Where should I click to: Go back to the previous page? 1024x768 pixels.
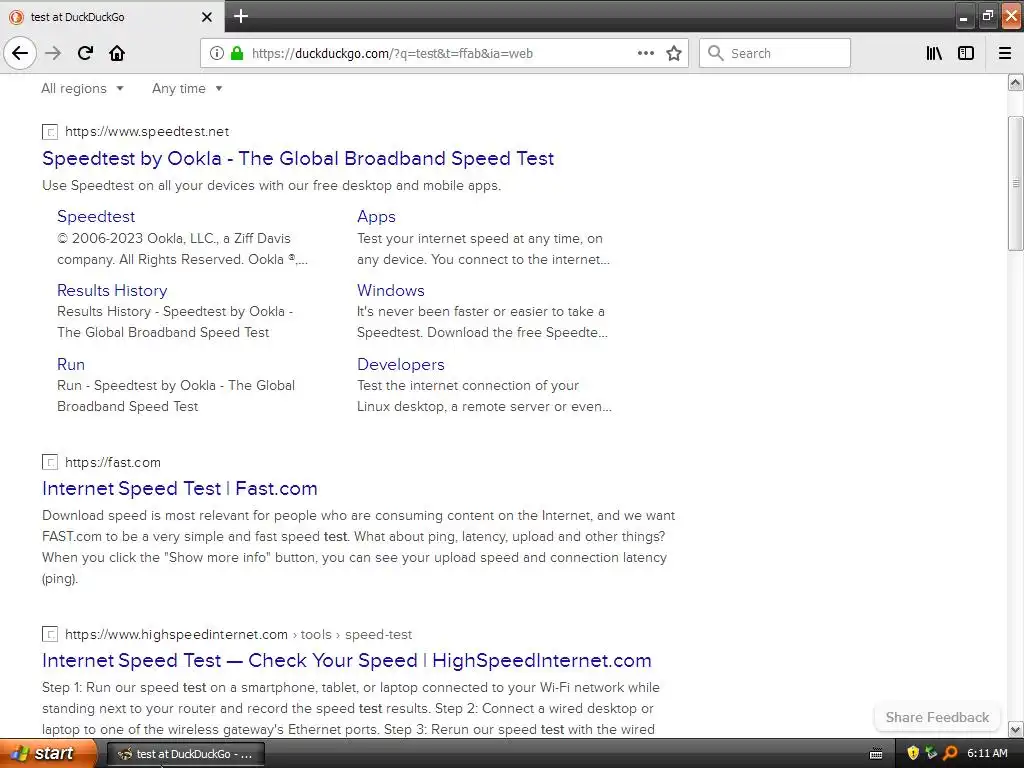[x=20, y=53]
